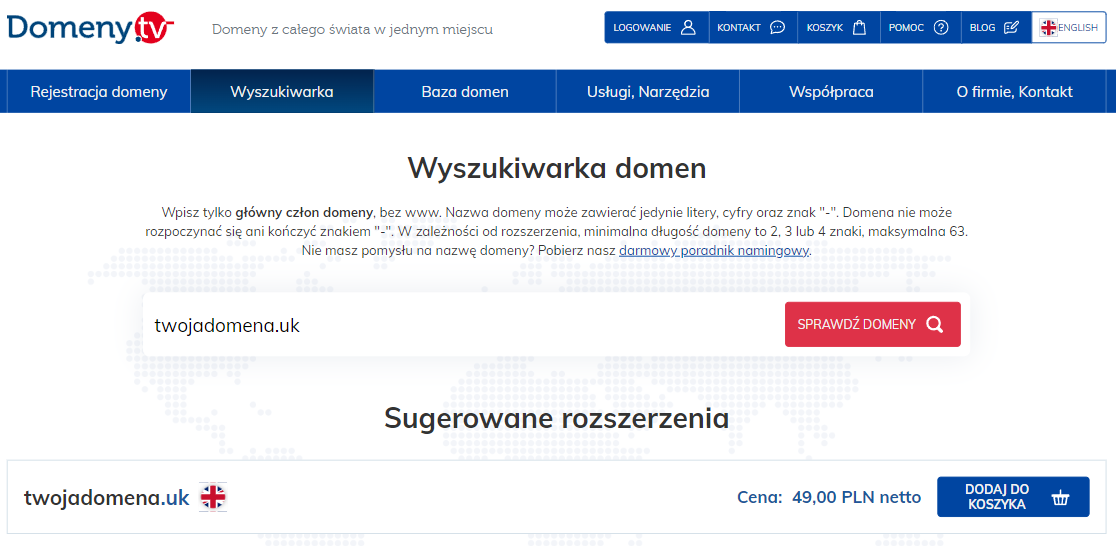This screenshot has height=546, width=1116.
Task: Click the user icon next to Logowanie
Action: [x=688, y=28]
